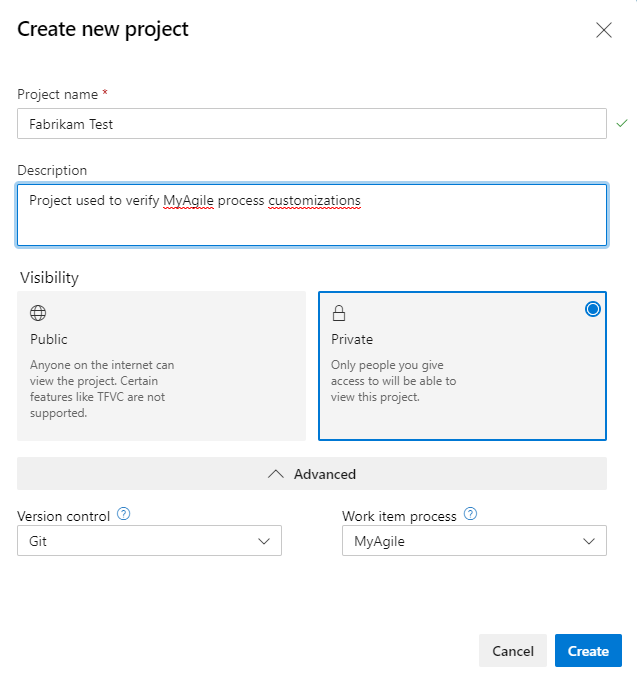The width and height of the screenshot is (637, 693).
Task: Click the Create button
Action: click(x=588, y=651)
